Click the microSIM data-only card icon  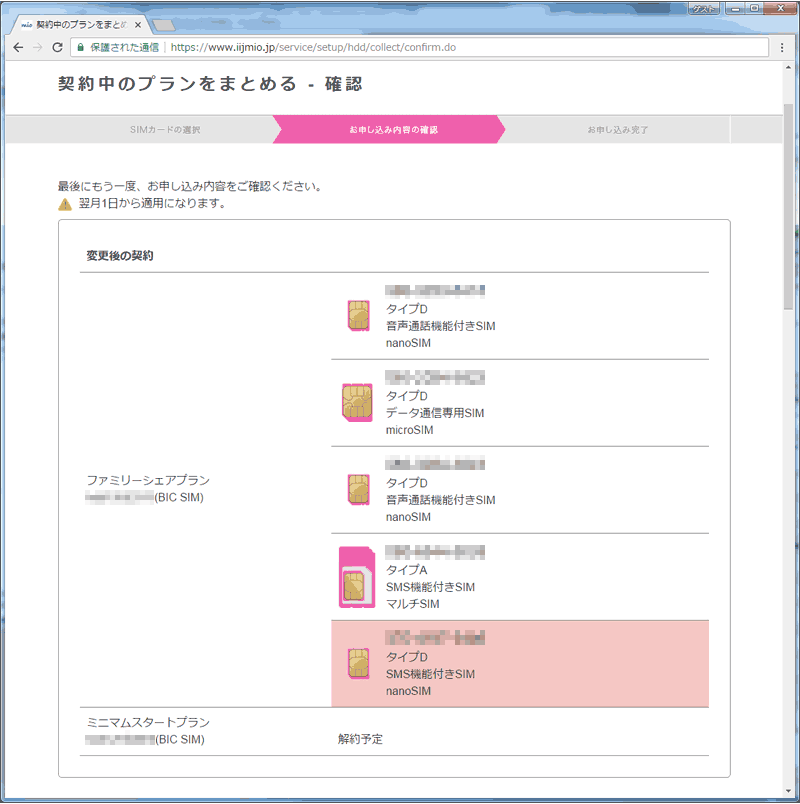(x=357, y=402)
